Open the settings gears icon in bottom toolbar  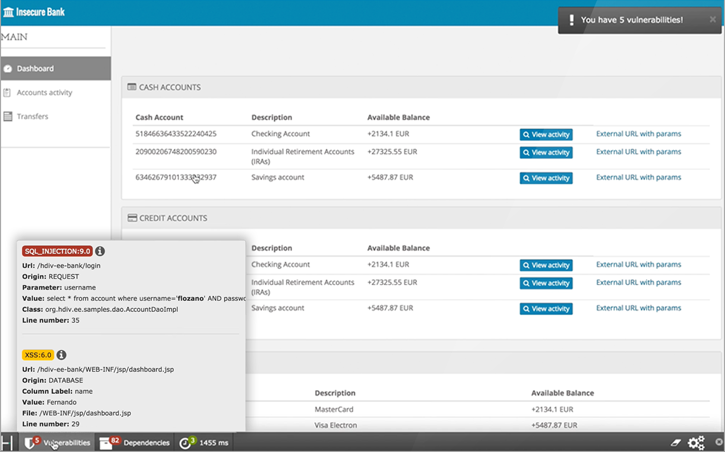click(x=696, y=442)
